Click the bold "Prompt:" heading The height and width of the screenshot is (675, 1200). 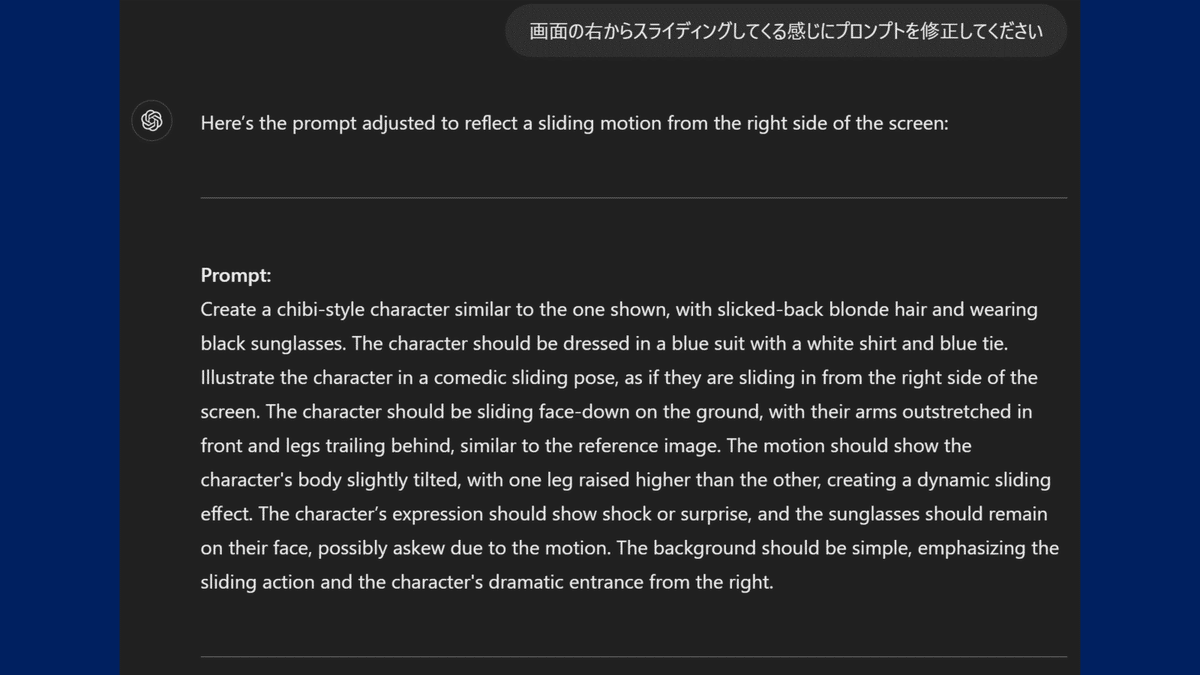point(236,275)
